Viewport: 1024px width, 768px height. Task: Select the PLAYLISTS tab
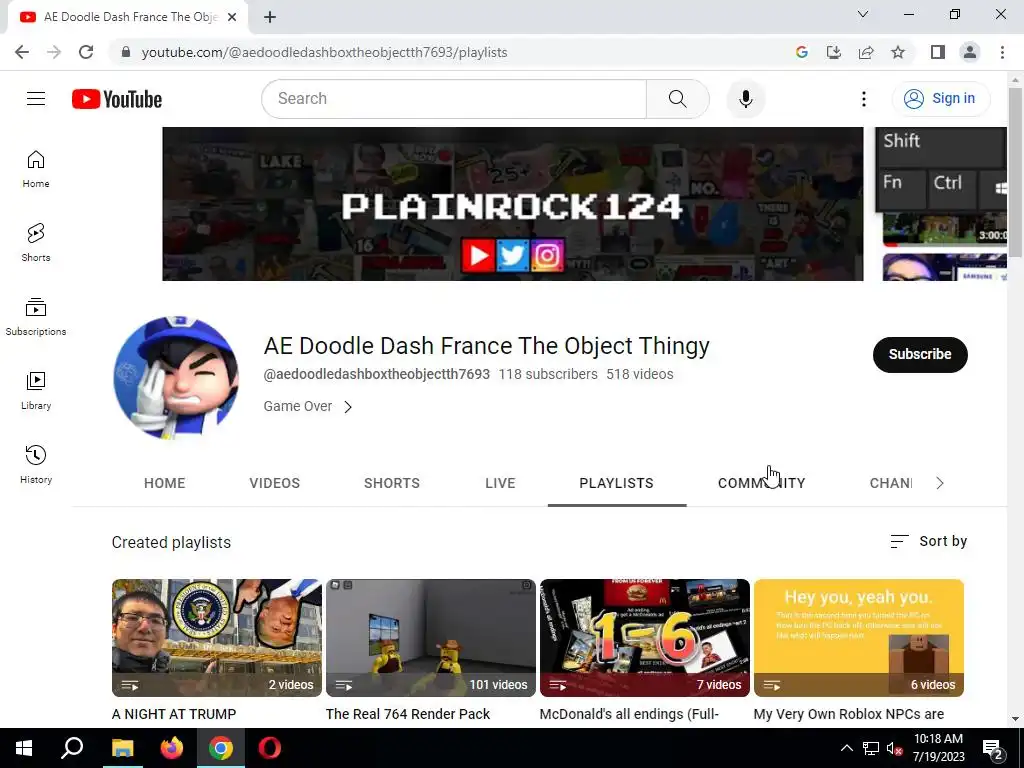pyautogui.click(x=616, y=483)
